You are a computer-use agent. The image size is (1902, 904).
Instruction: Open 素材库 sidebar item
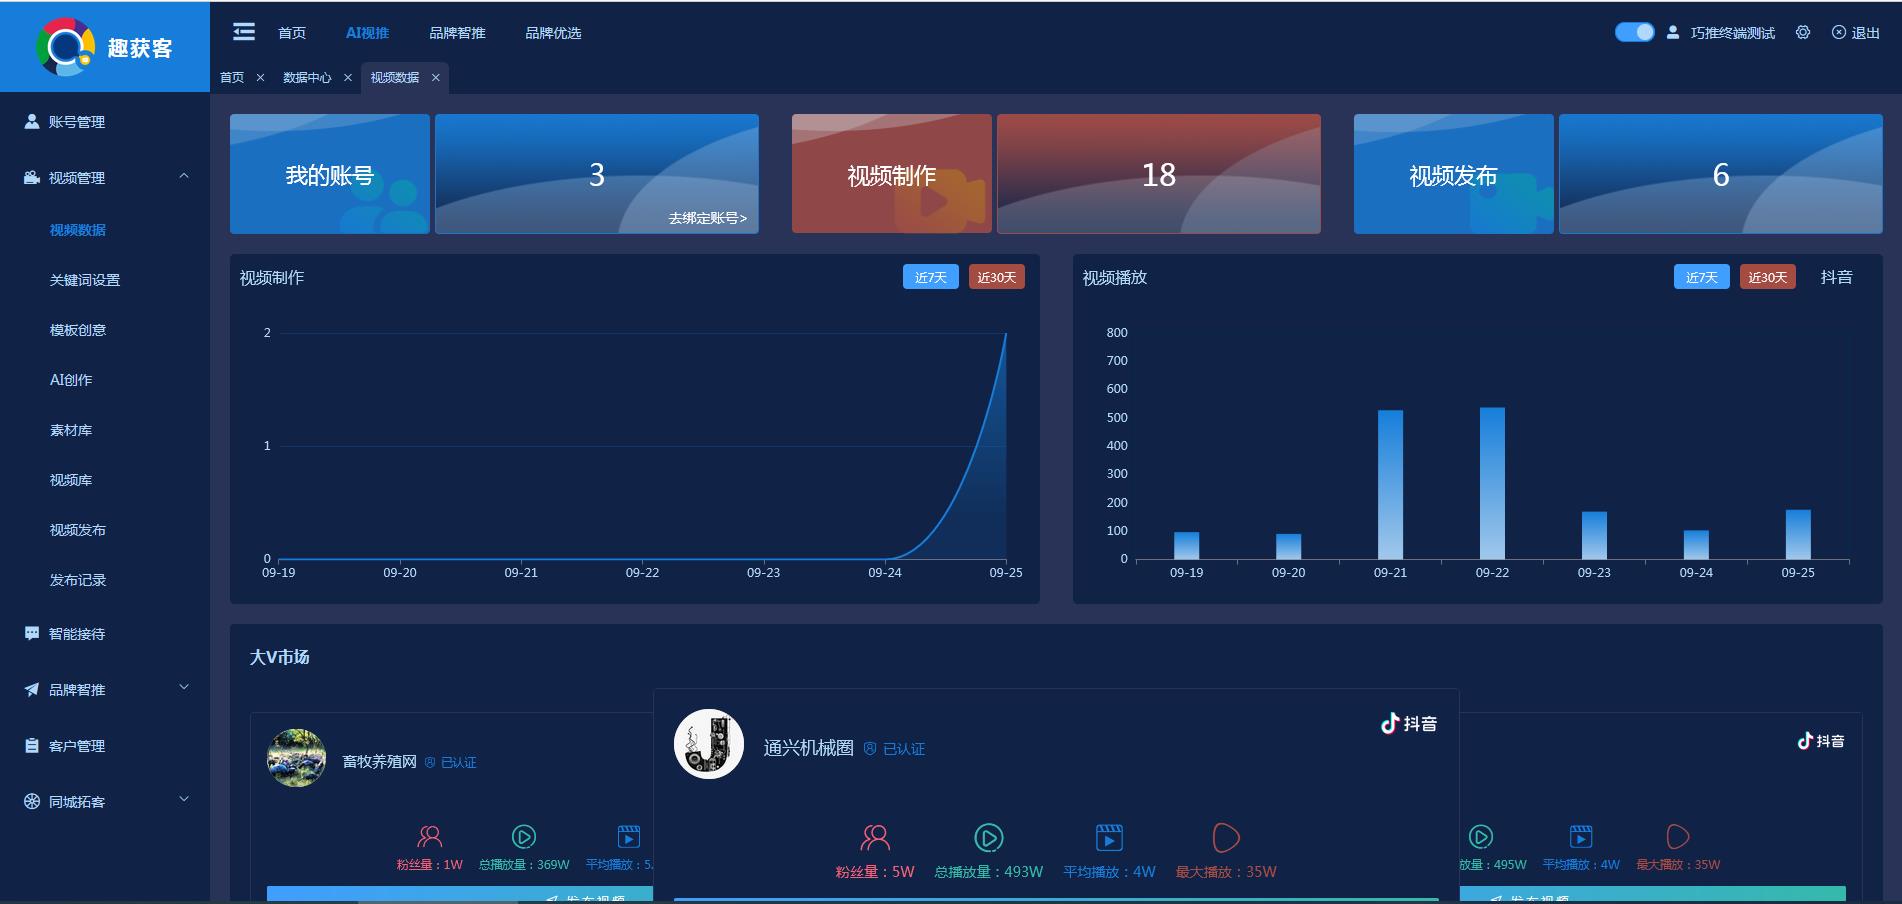71,430
